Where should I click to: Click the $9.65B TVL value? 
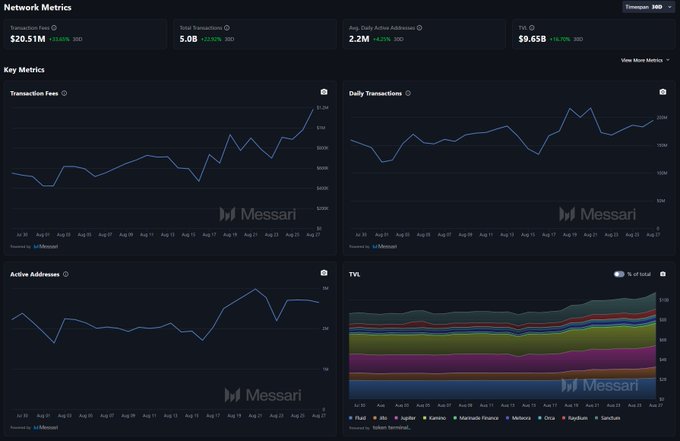[x=532, y=39]
